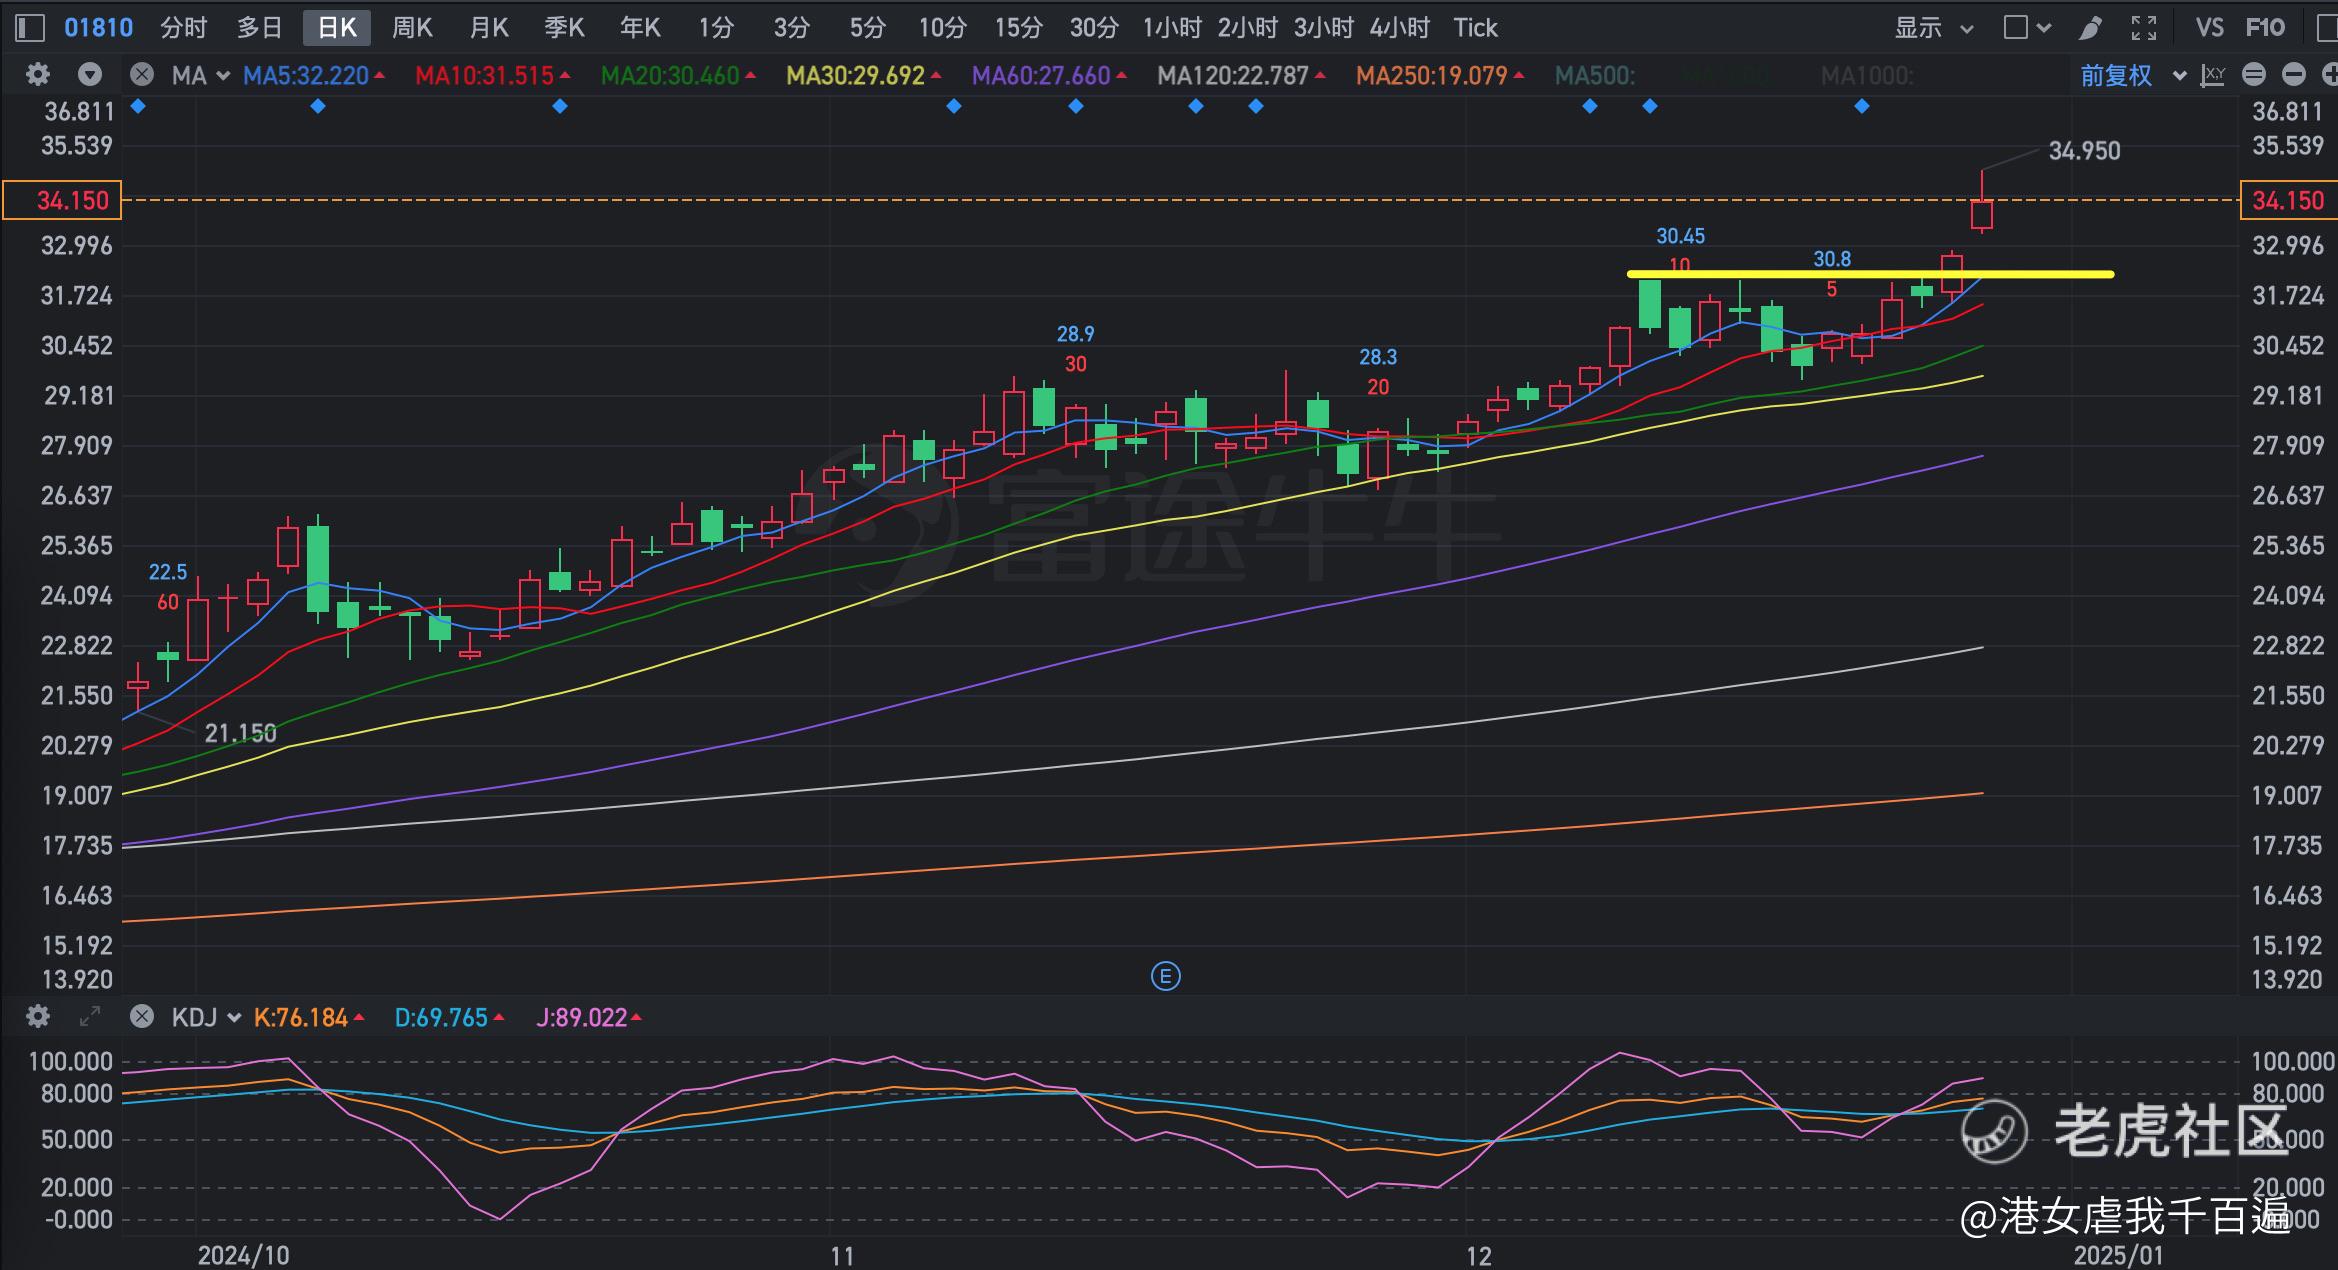The height and width of the screenshot is (1270, 2338).
Task: Select the 2小时 interval
Action: coord(1247,28)
